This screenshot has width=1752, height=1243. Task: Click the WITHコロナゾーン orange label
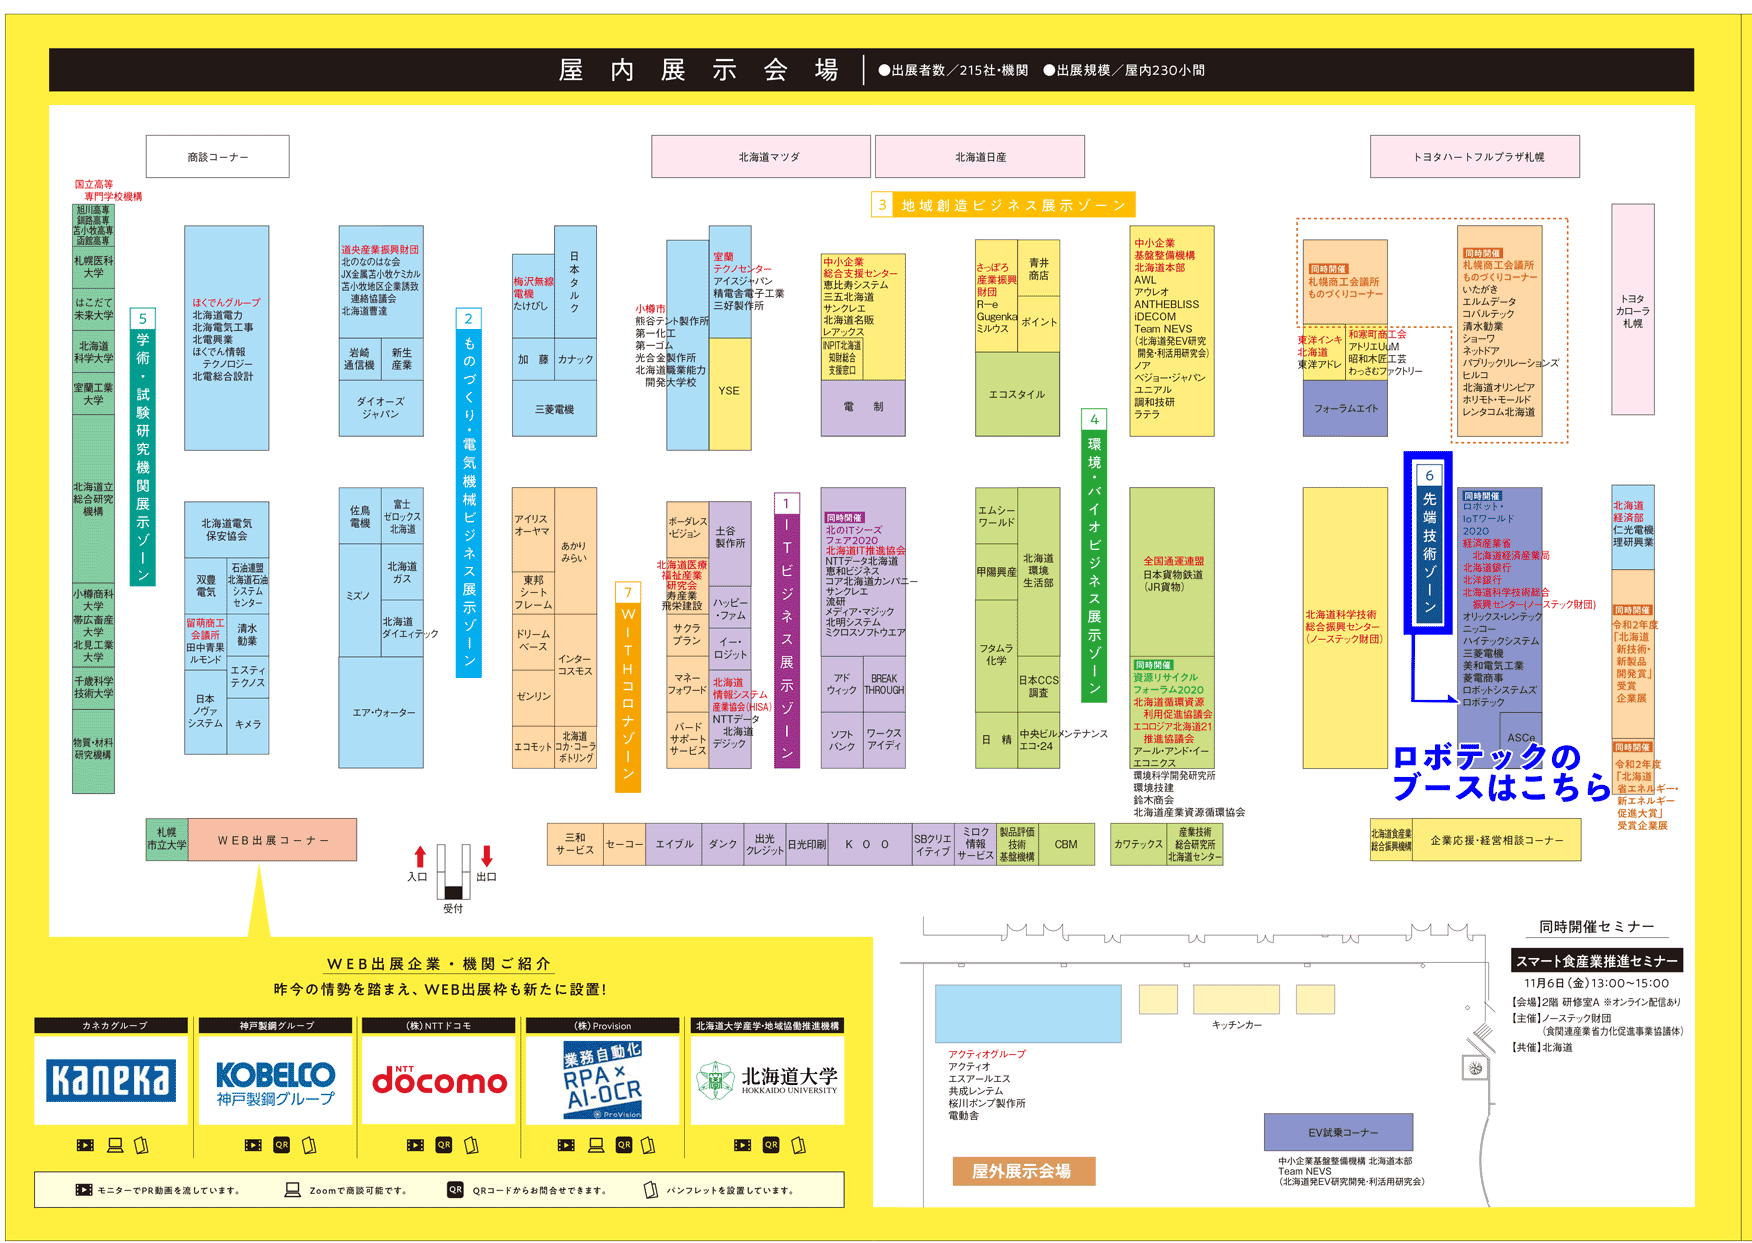[628, 687]
